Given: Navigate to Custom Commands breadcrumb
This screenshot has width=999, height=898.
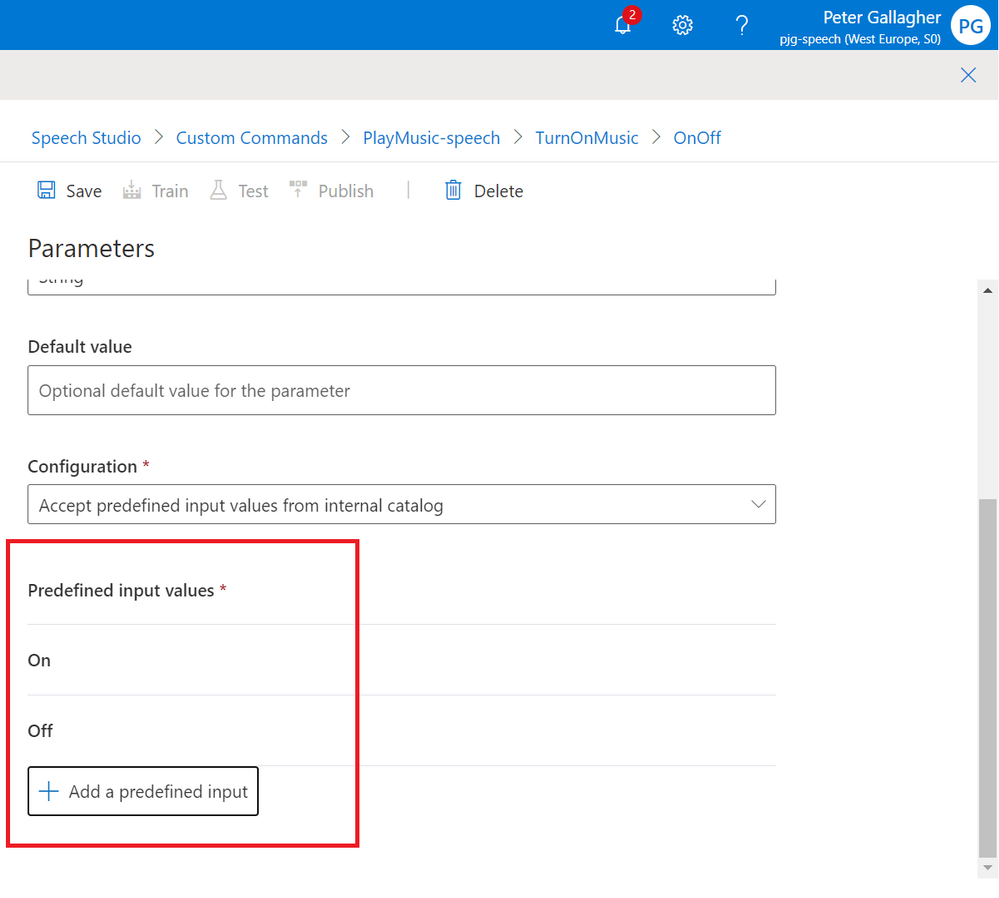Looking at the screenshot, I should [252, 138].
